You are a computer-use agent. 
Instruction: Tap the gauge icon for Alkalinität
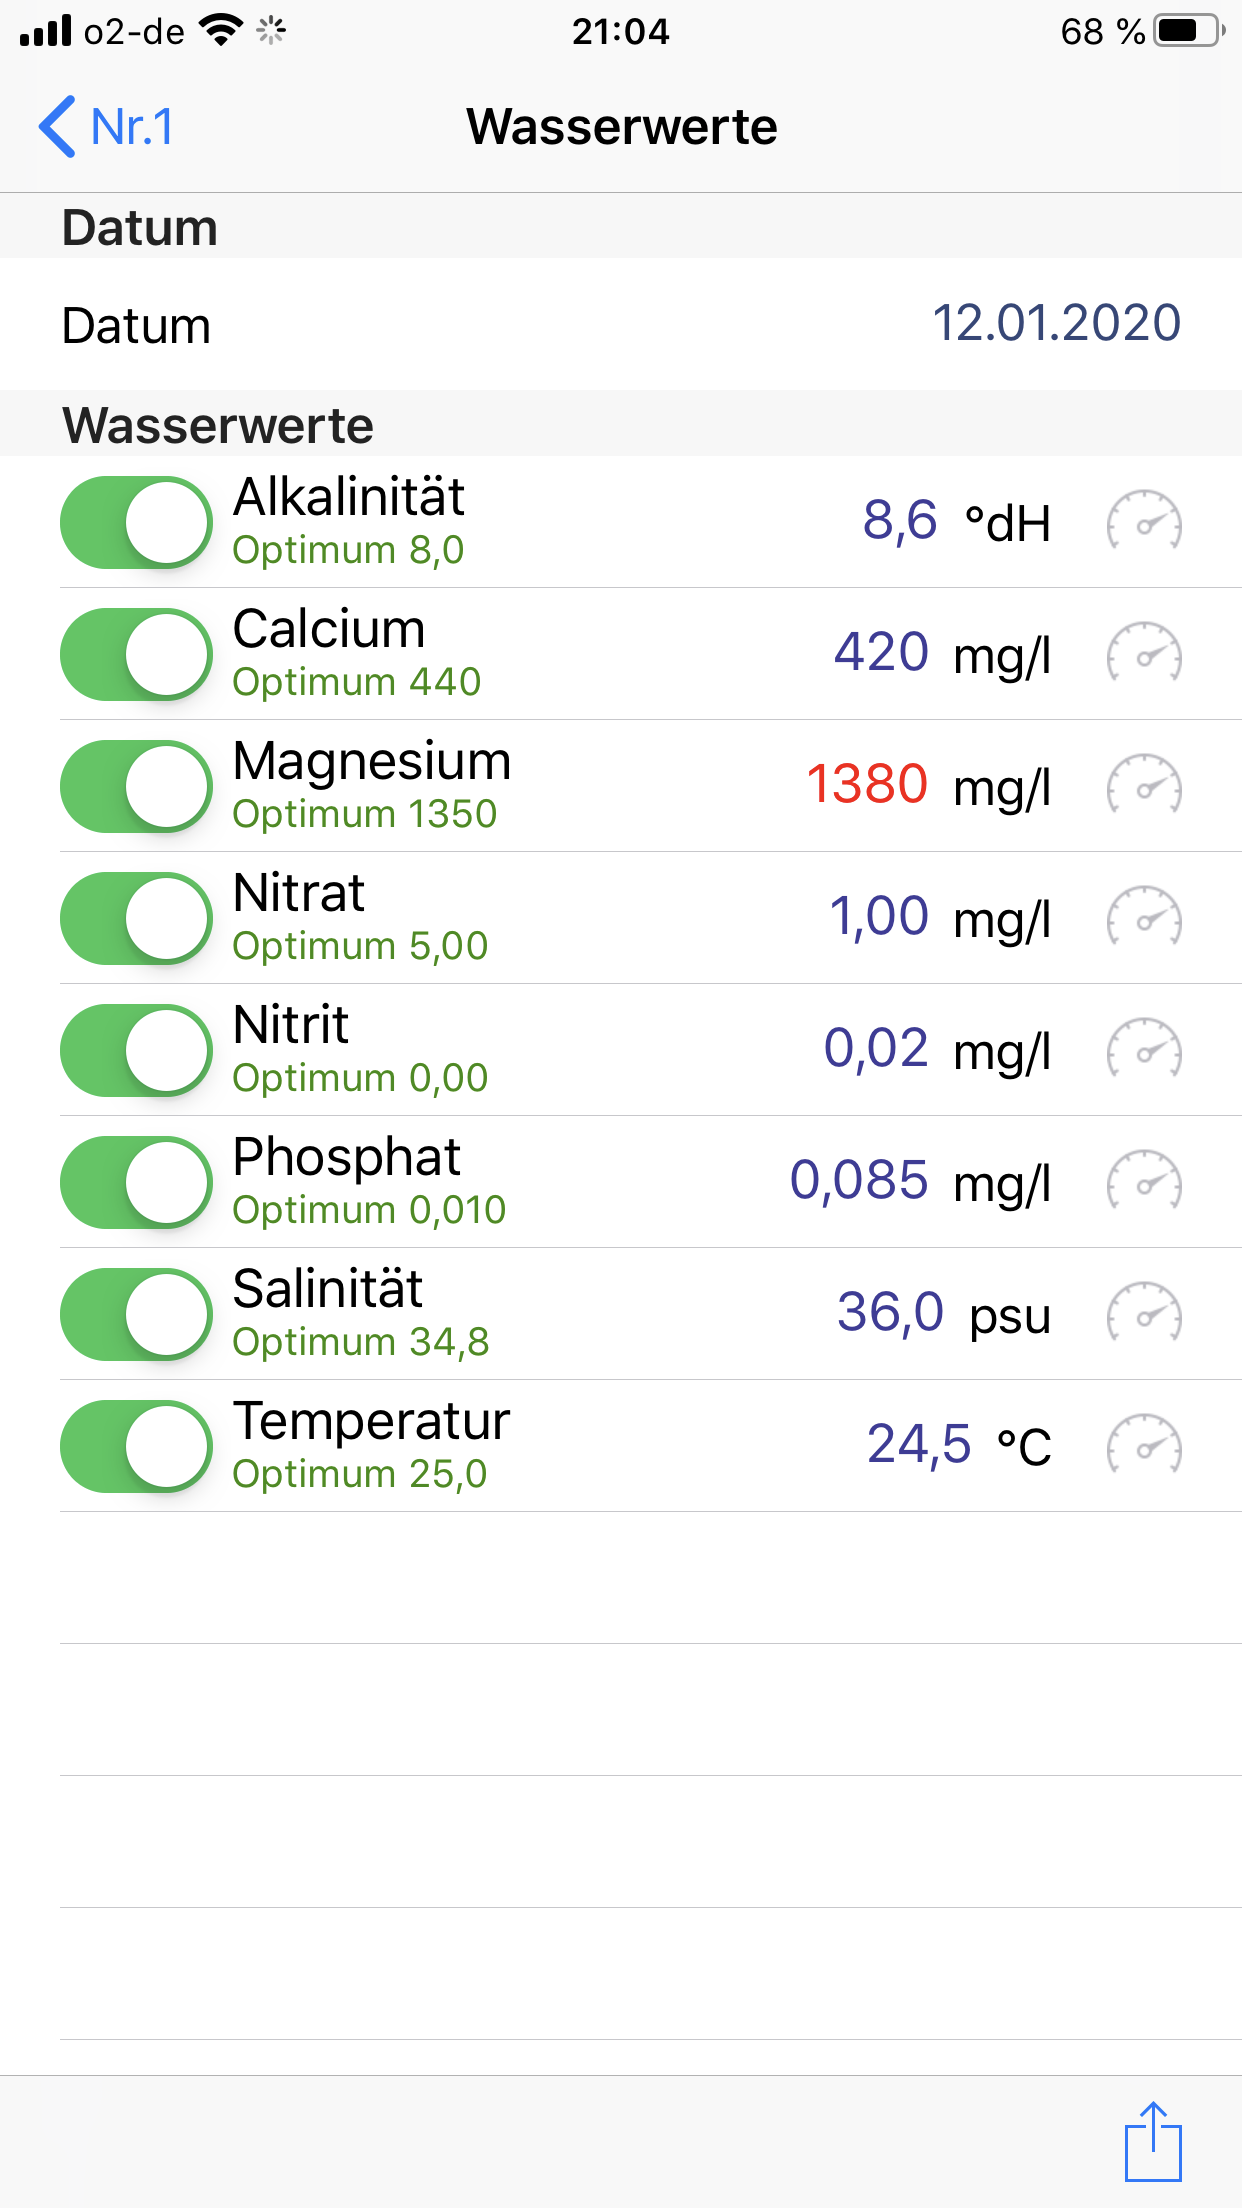tap(1144, 521)
